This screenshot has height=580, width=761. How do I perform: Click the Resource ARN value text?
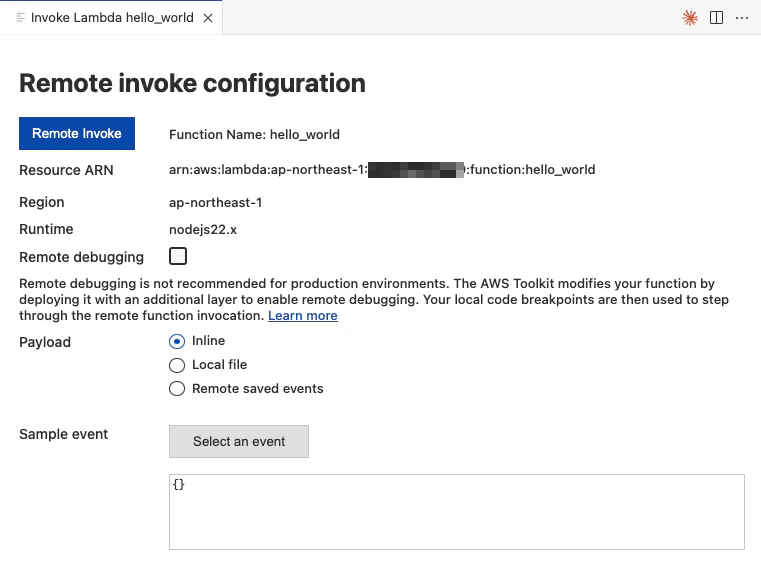[x=382, y=169]
